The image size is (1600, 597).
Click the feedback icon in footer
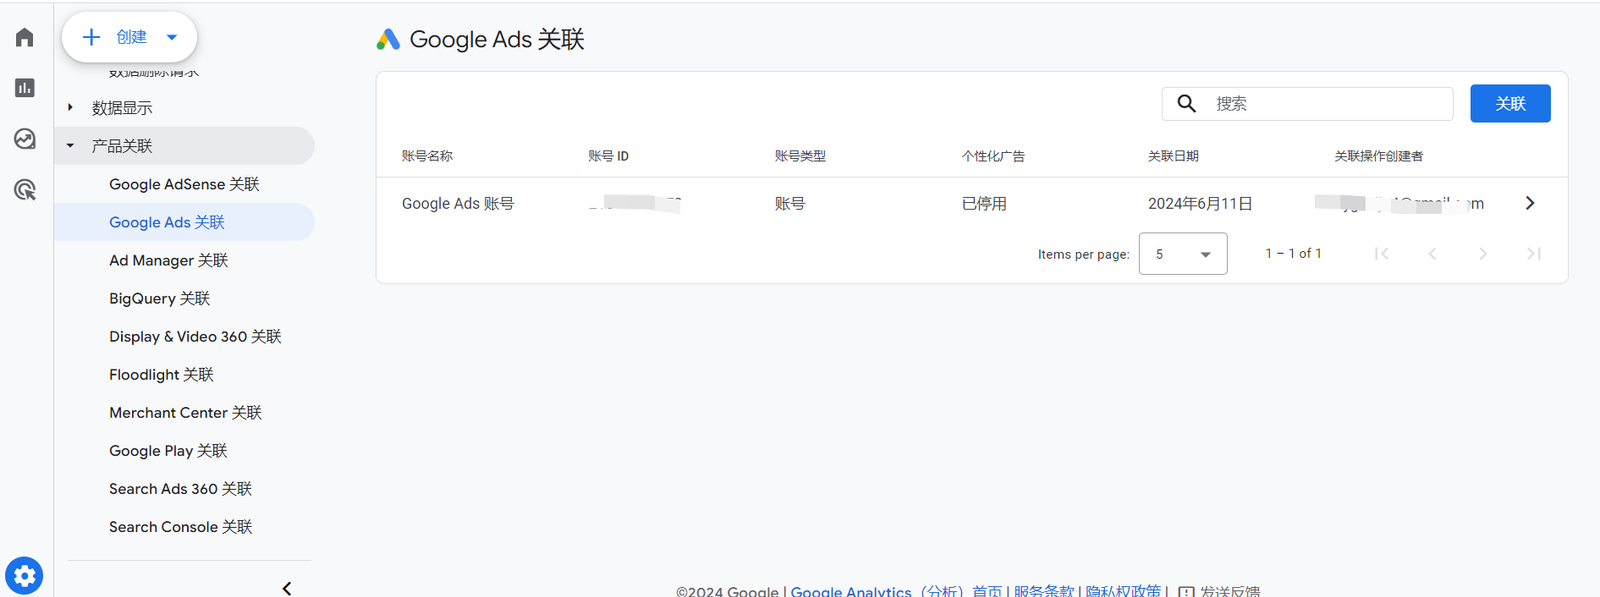click(x=1186, y=591)
